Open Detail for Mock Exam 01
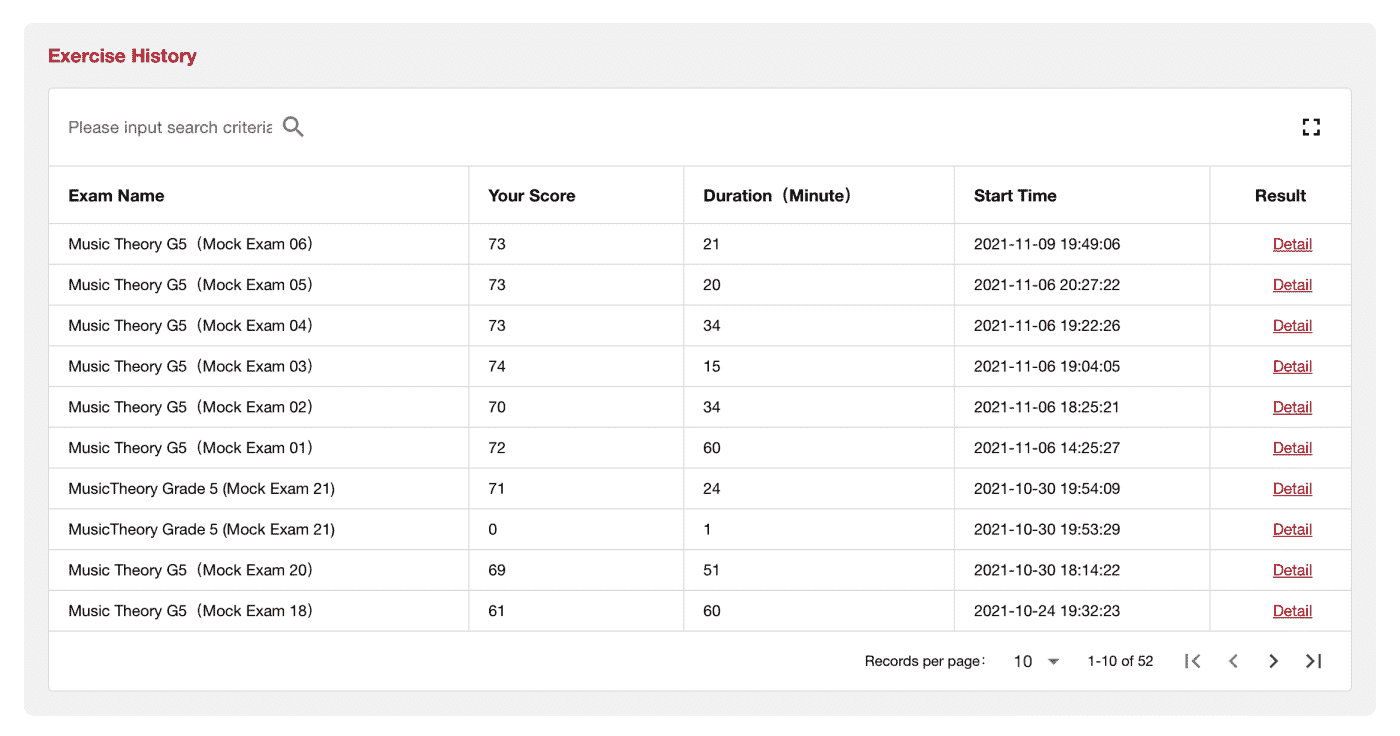Screen dimensions: 1400x736 pyautogui.click(x=1292, y=448)
